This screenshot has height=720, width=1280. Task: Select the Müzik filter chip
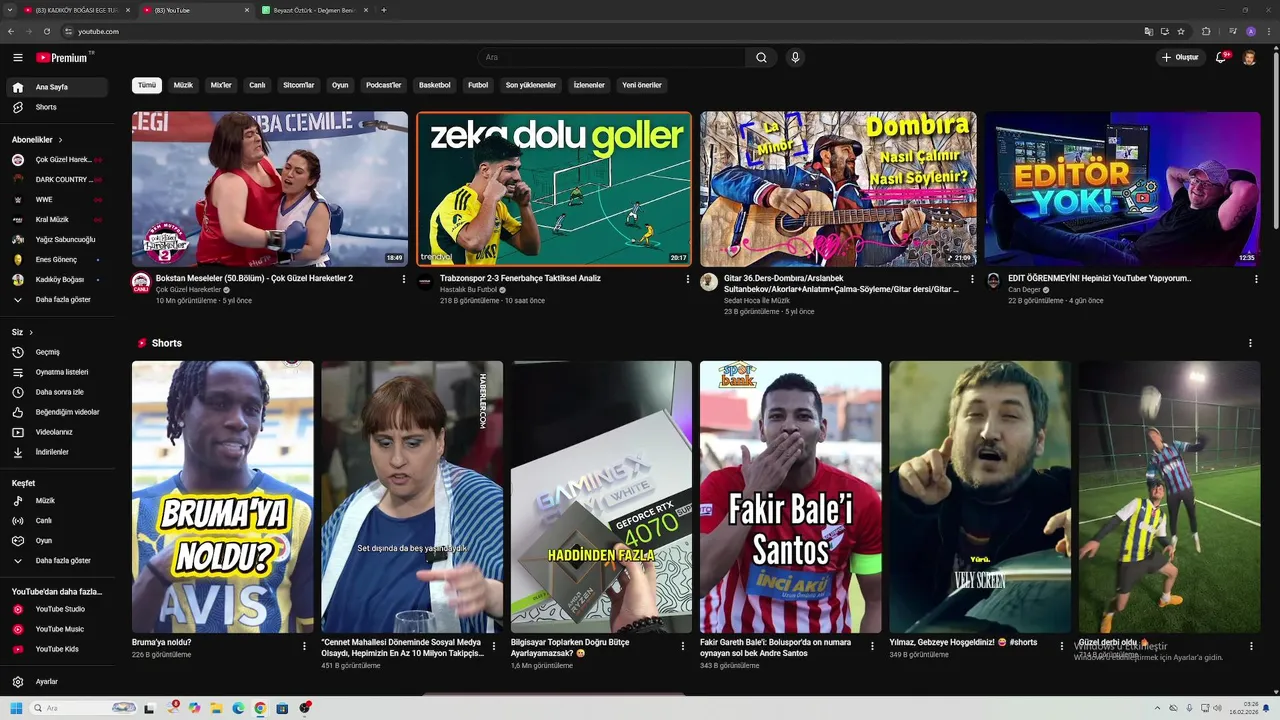183,85
